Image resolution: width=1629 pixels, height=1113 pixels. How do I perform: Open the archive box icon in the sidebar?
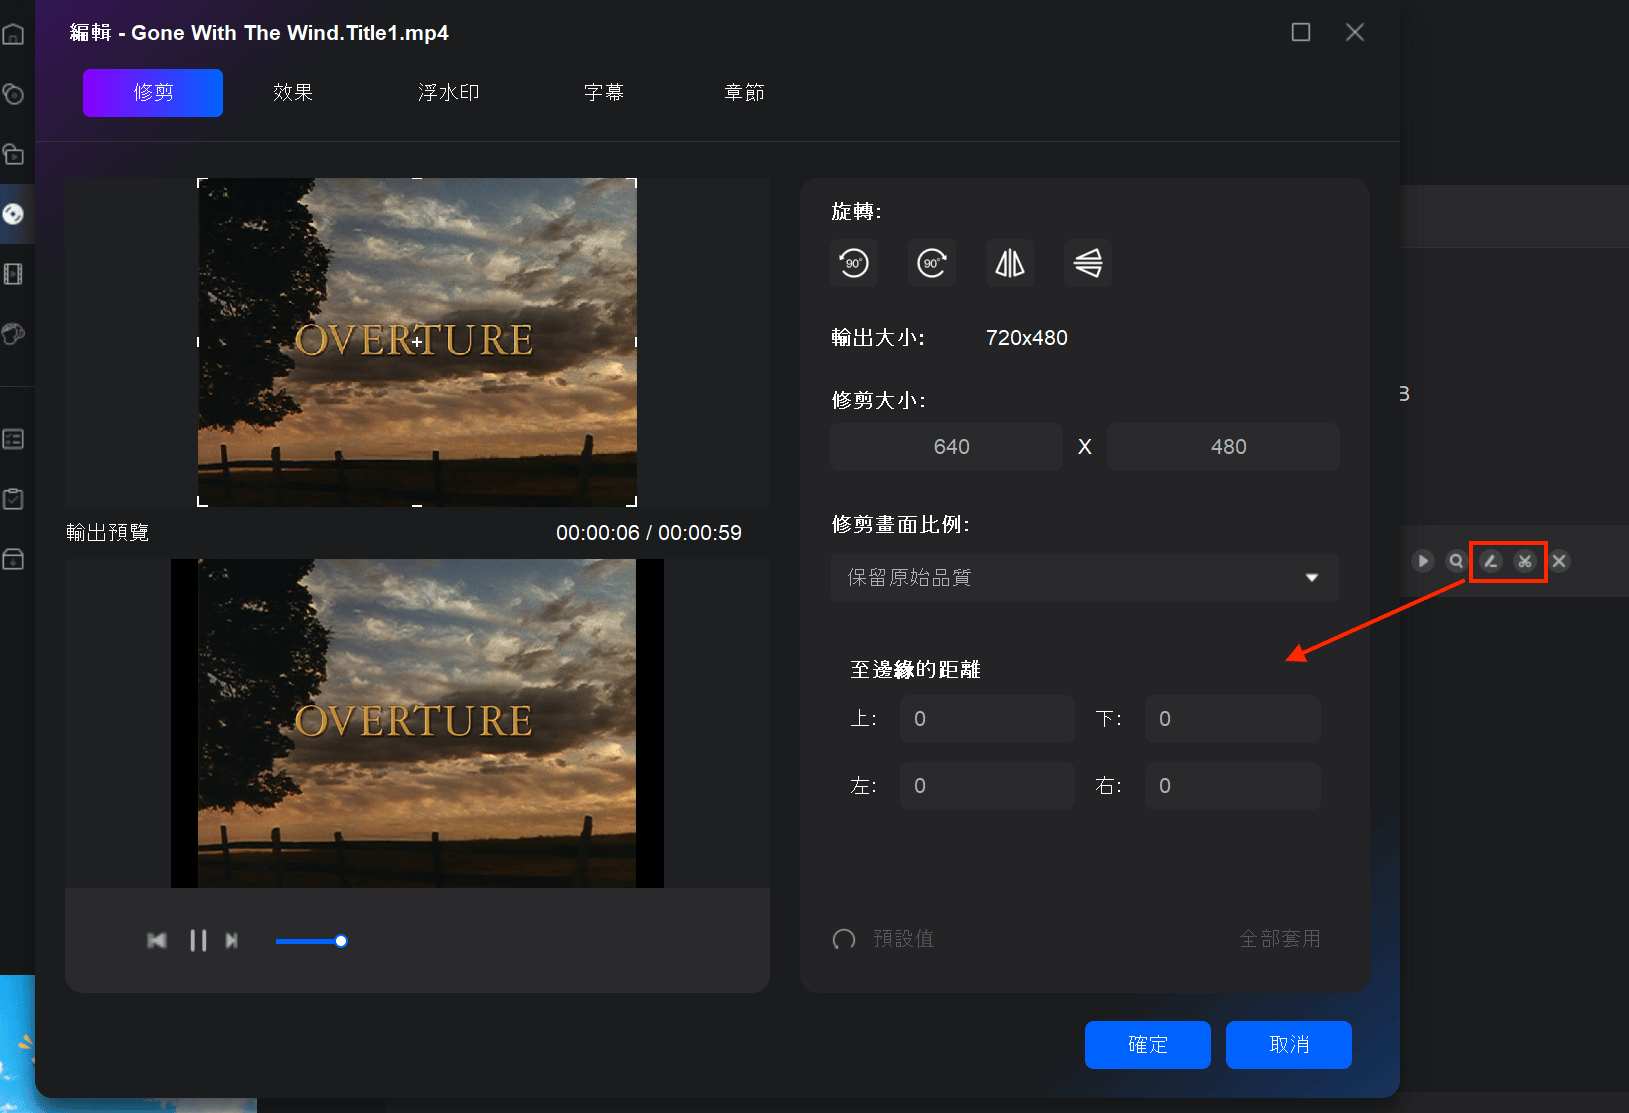[x=13, y=559]
